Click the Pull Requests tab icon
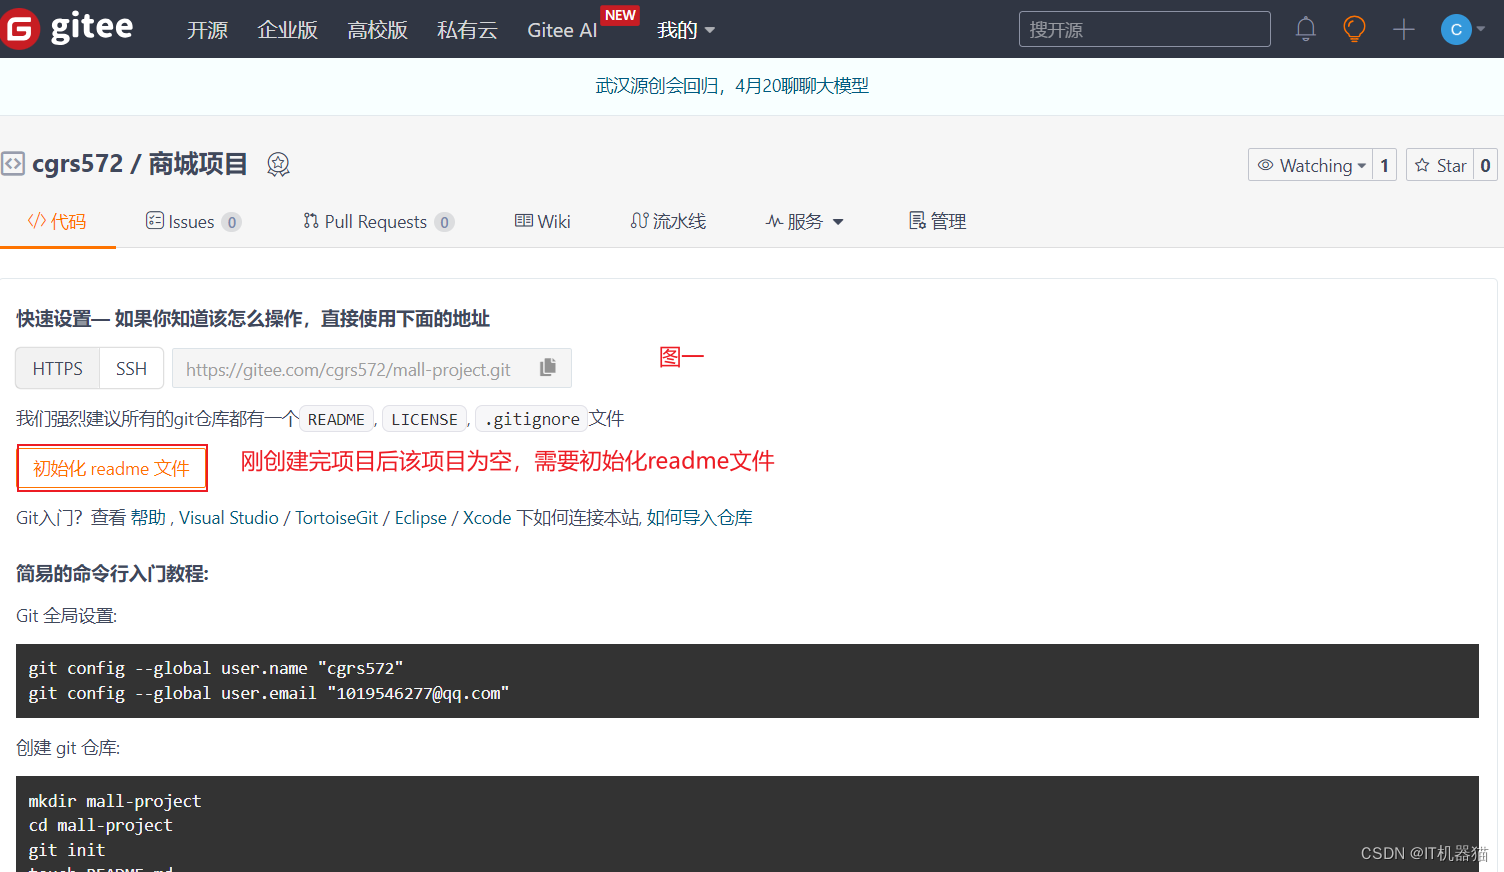 311,220
